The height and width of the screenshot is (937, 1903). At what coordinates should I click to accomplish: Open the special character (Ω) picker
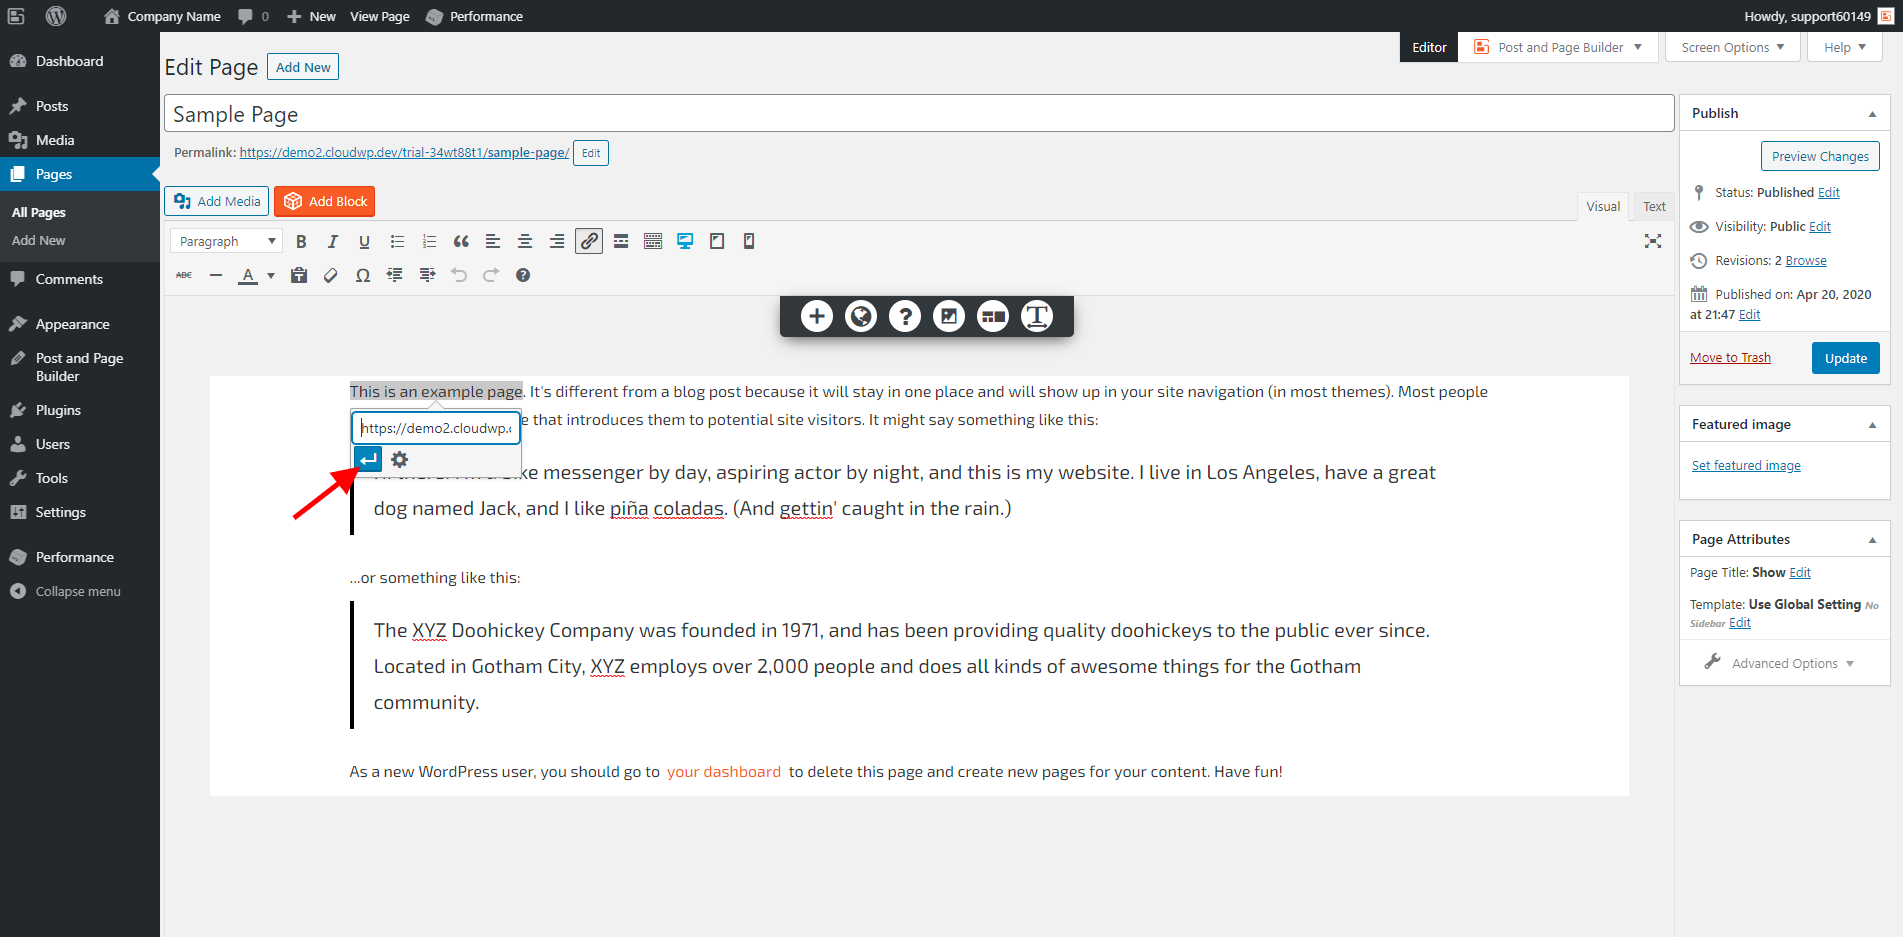(x=363, y=275)
